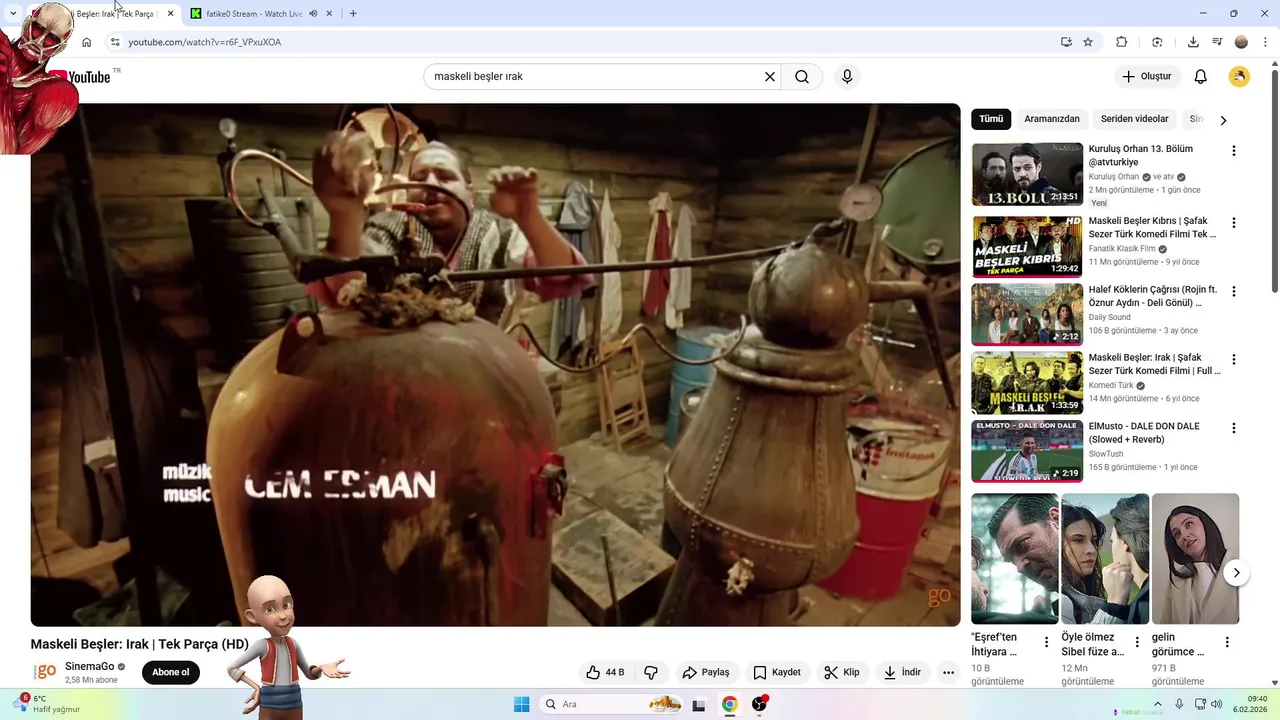Open the weather widget showing 6°C
Viewport: 1280px width, 720px height.
coord(45,704)
